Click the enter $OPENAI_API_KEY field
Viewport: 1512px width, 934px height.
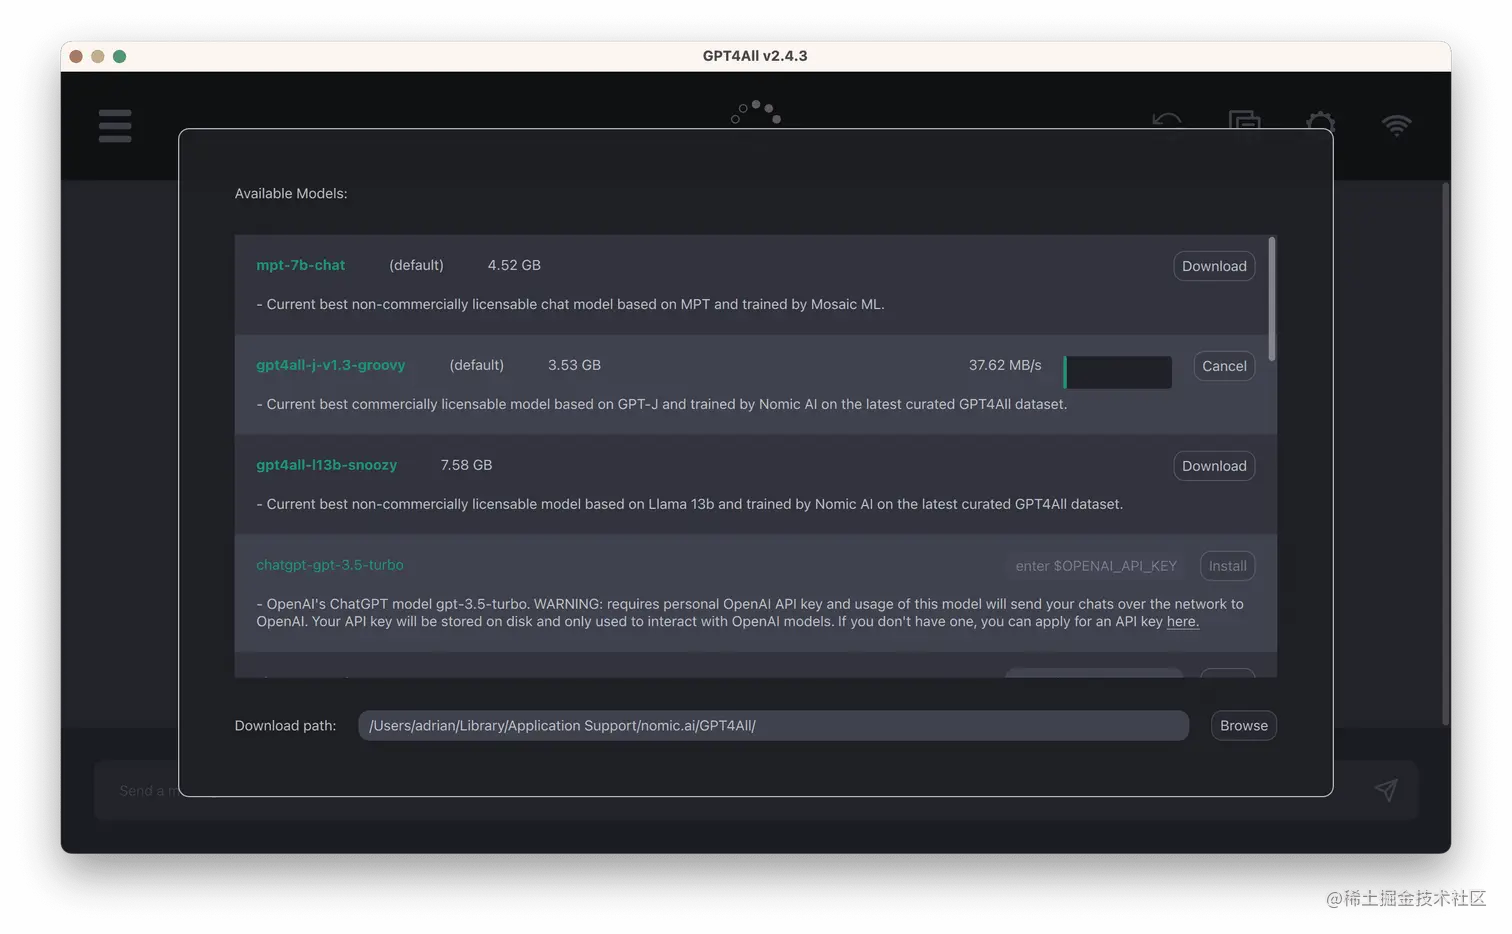(x=1095, y=566)
